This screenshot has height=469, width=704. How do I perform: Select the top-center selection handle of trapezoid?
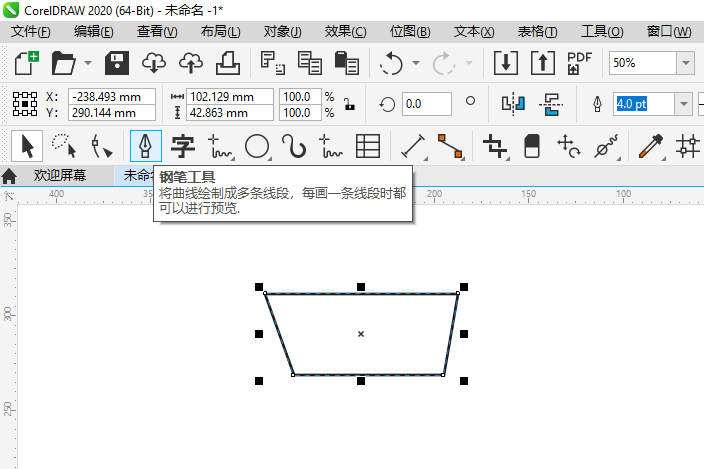point(361,287)
